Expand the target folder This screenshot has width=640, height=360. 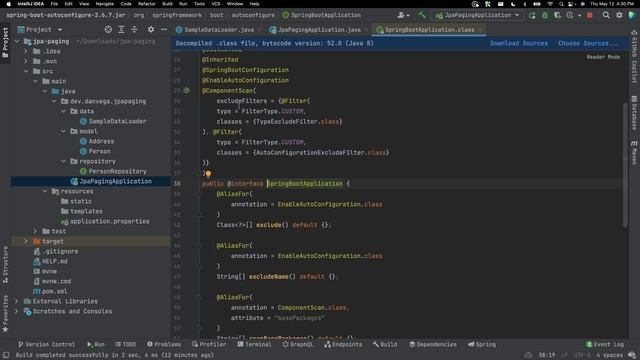pos(26,241)
